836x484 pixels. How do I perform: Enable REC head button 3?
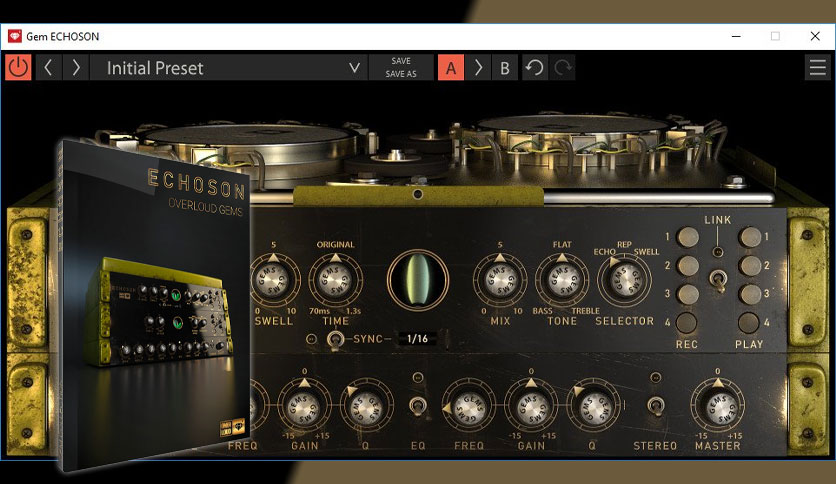[687, 294]
